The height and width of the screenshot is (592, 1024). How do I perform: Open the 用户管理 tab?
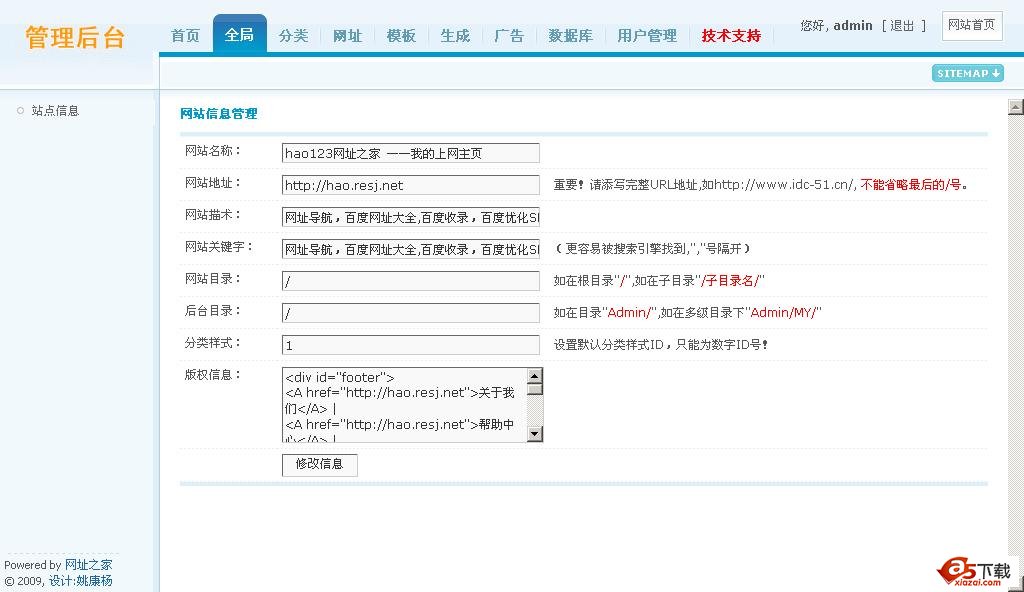[646, 36]
